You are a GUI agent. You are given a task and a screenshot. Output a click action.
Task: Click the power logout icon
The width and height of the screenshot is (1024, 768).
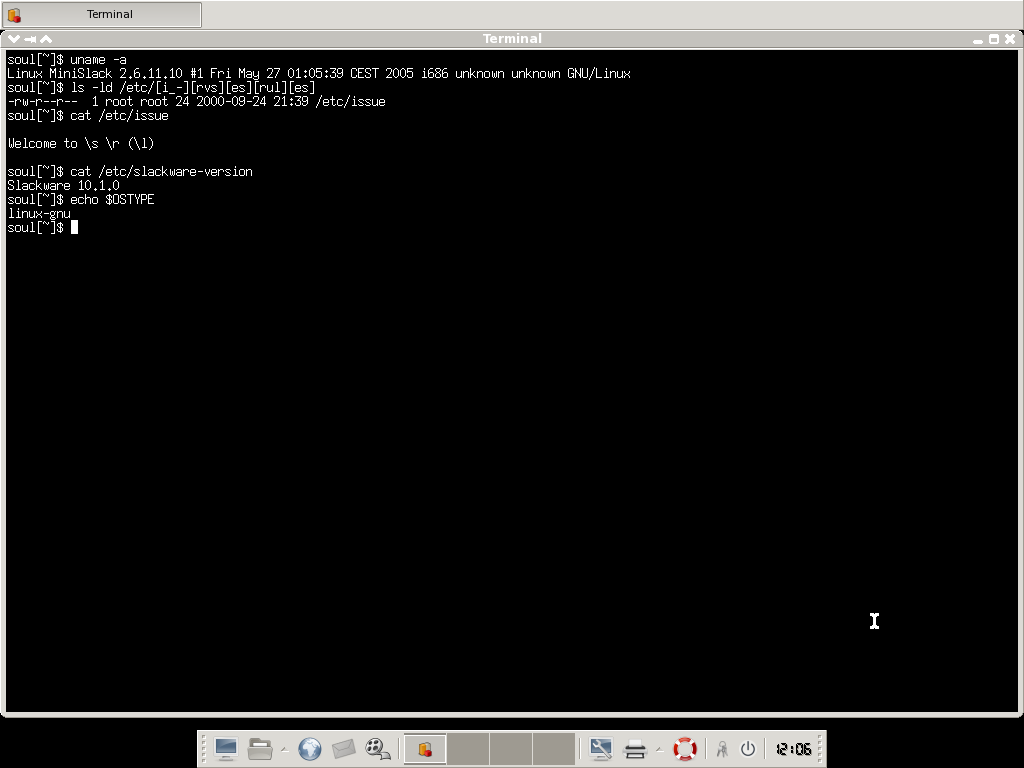click(748, 748)
